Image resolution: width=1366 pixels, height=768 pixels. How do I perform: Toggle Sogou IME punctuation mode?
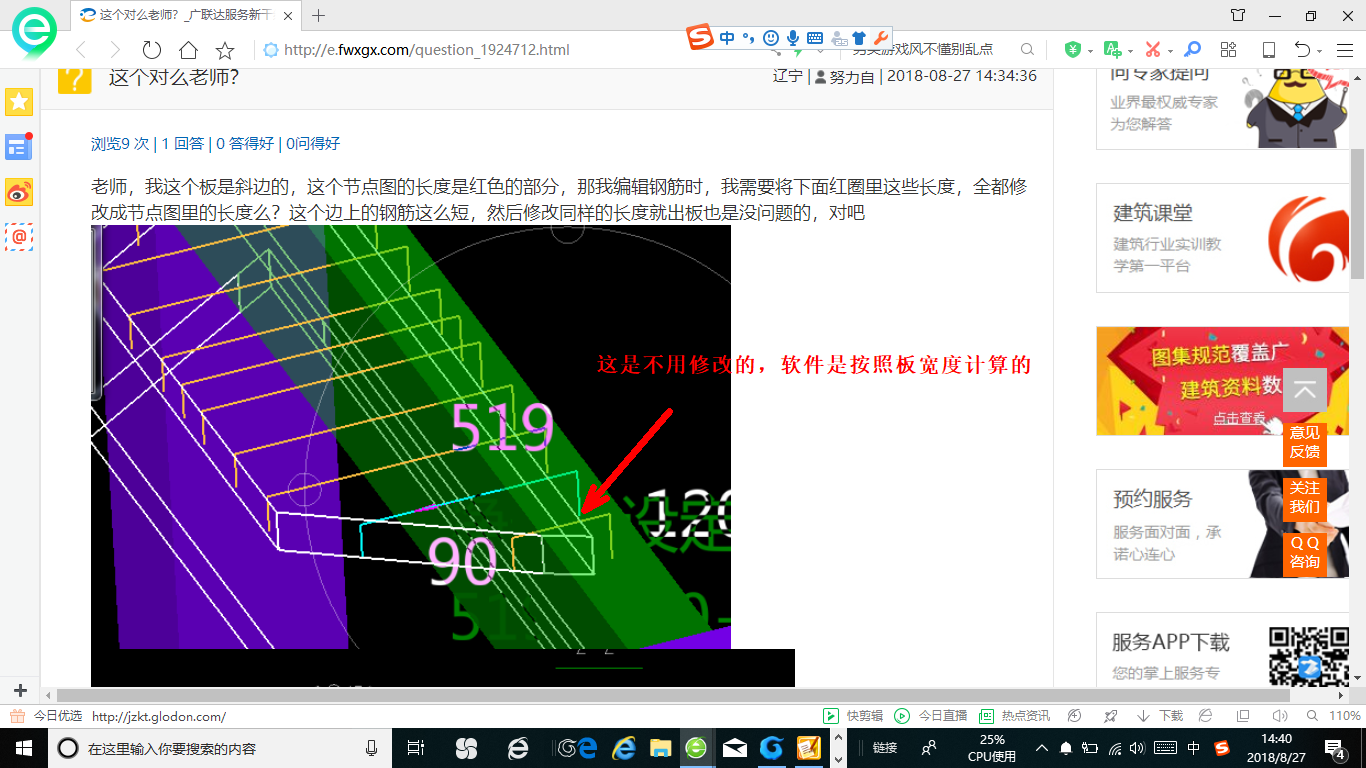click(748, 38)
